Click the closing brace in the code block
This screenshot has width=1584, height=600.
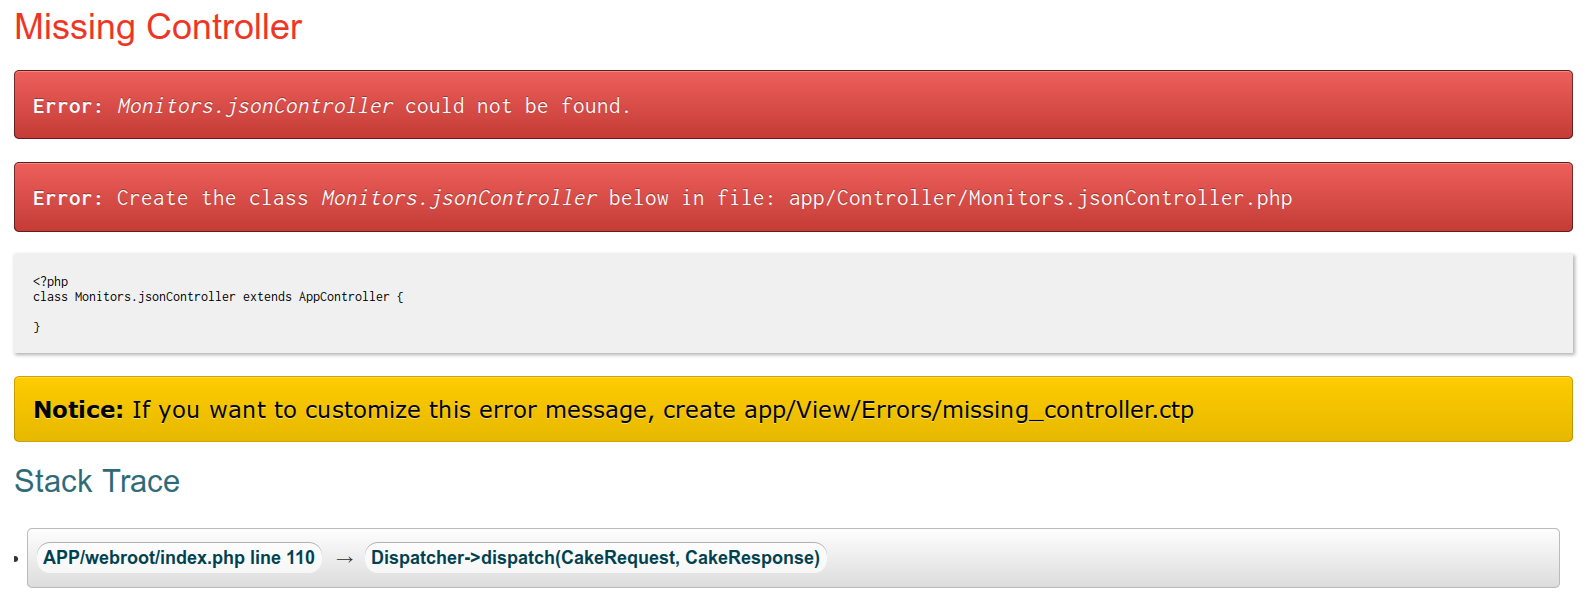[x=37, y=327]
